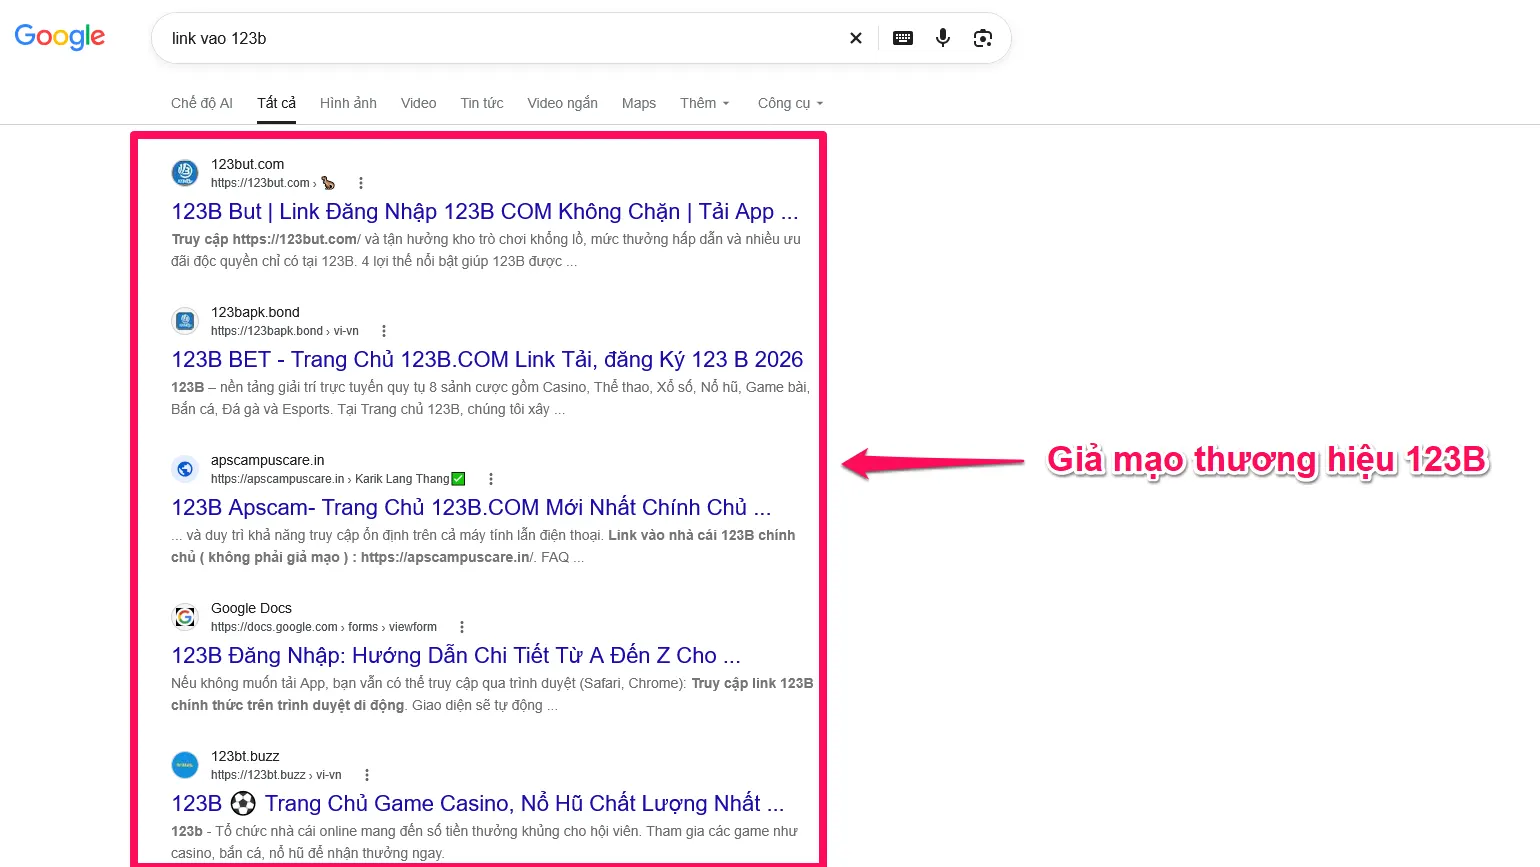The height and width of the screenshot is (867, 1540).
Task: Open the "123B BET - Trang Chủ" result
Action: tap(487, 360)
